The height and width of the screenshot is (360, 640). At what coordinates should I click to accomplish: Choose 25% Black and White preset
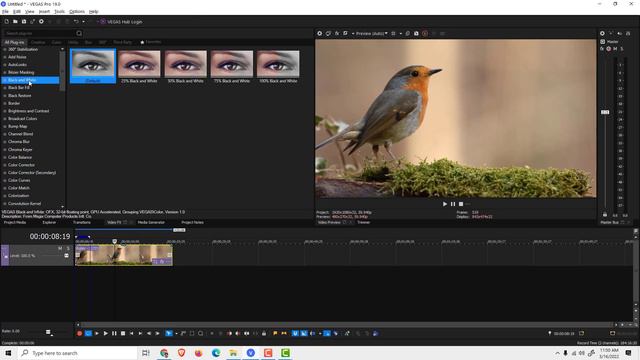click(139, 67)
